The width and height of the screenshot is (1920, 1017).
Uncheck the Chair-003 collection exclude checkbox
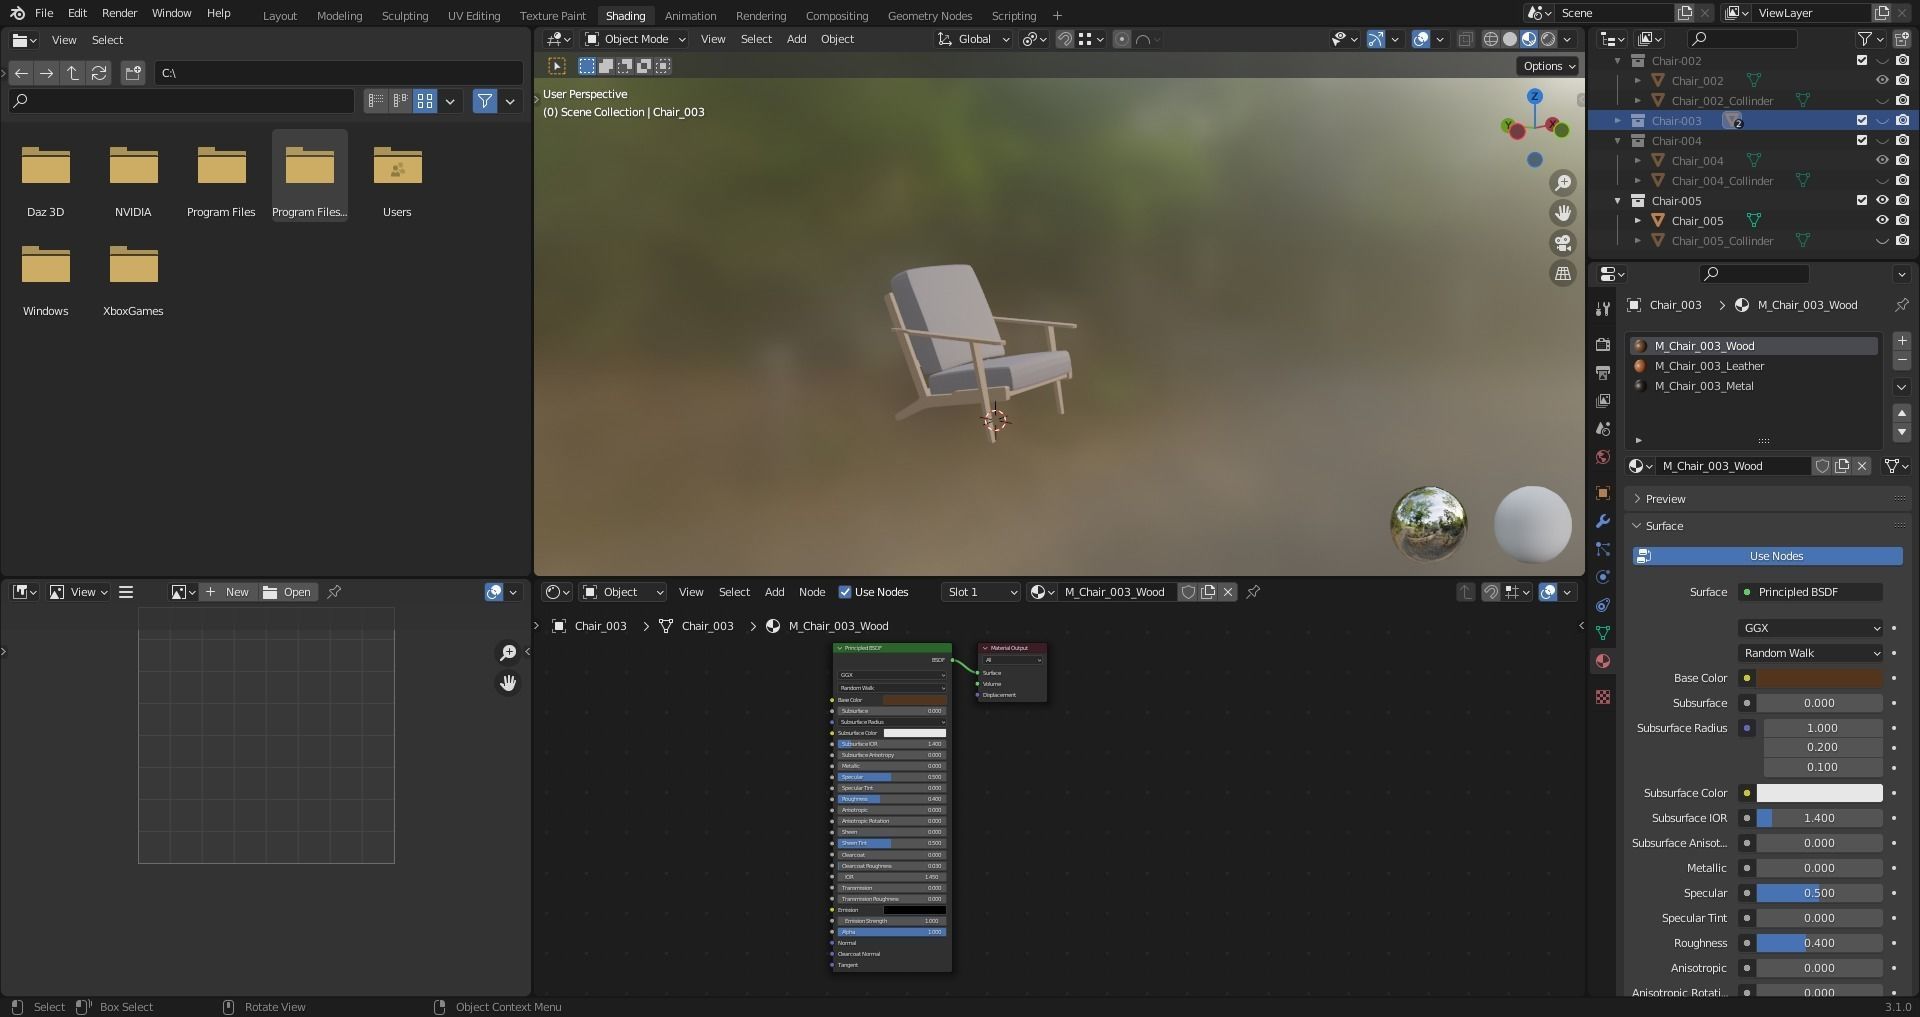(x=1862, y=120)
